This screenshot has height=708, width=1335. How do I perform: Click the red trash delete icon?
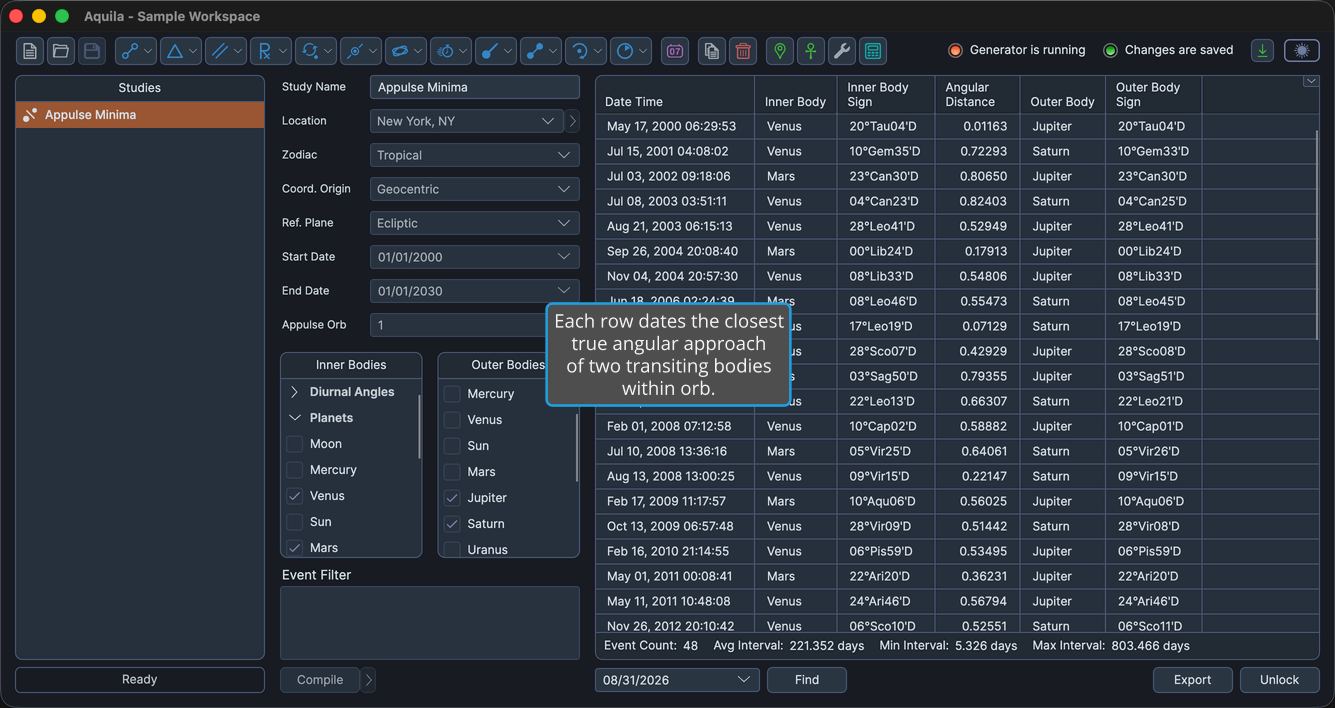pyautogui.click(x=743, y=51)
